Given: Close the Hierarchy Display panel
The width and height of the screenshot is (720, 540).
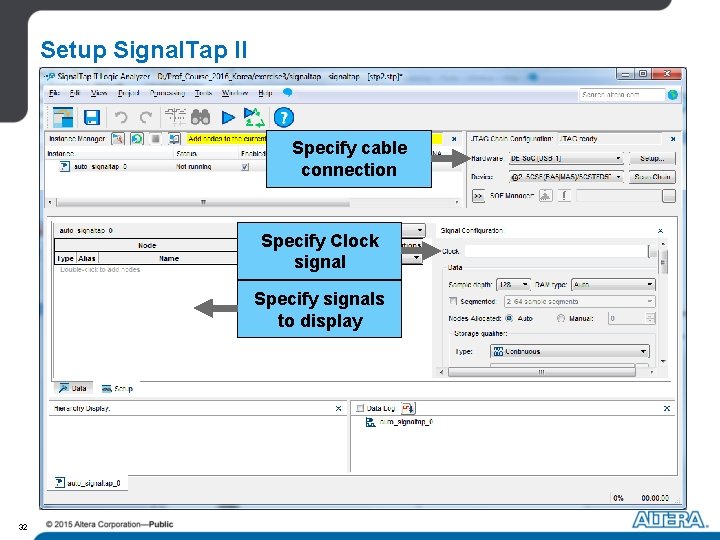Looking at the screenshot, I should click(x=338, y=408).
